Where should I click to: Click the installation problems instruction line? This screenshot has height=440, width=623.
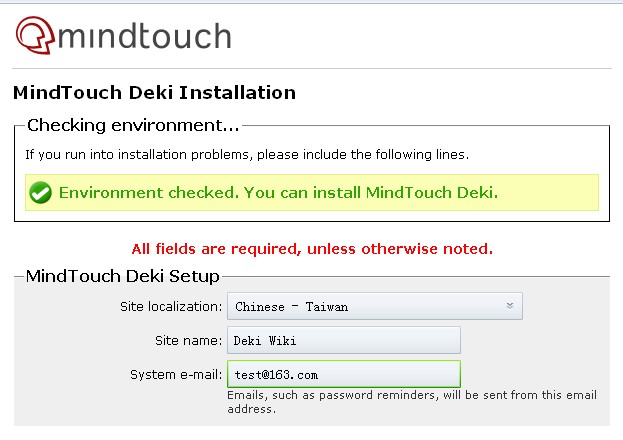click(247, 154)
